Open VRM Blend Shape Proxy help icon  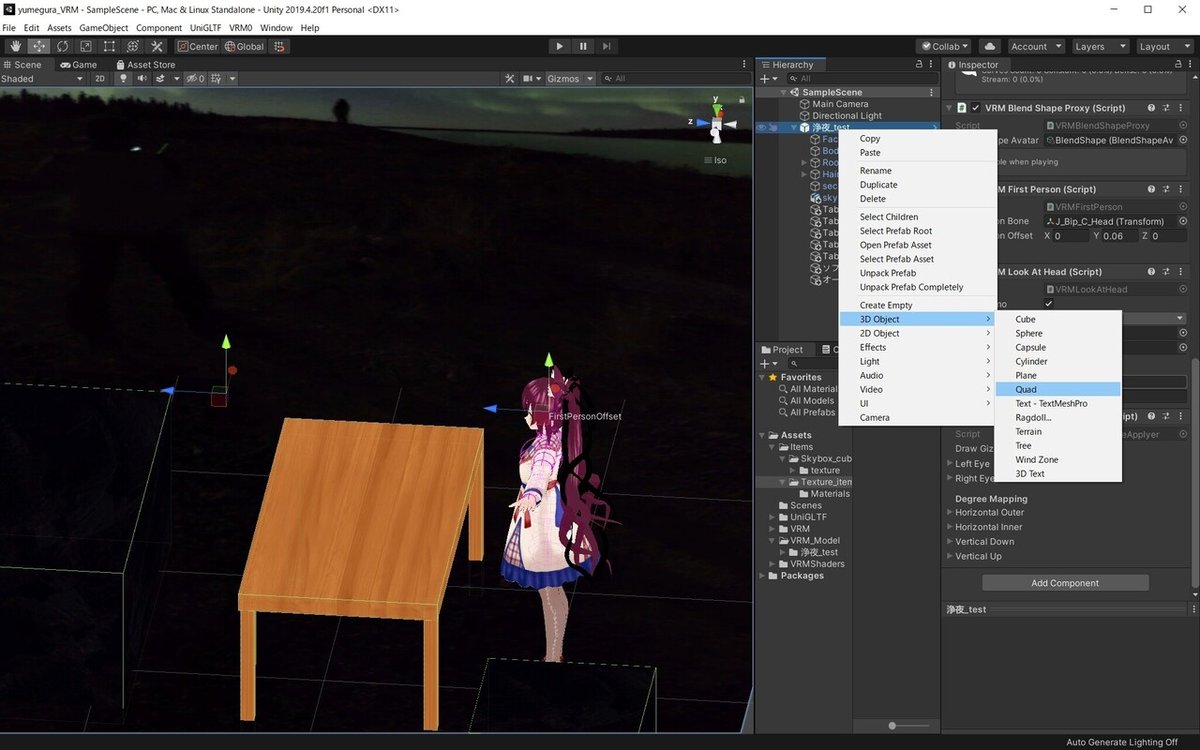pos(1151,108)
